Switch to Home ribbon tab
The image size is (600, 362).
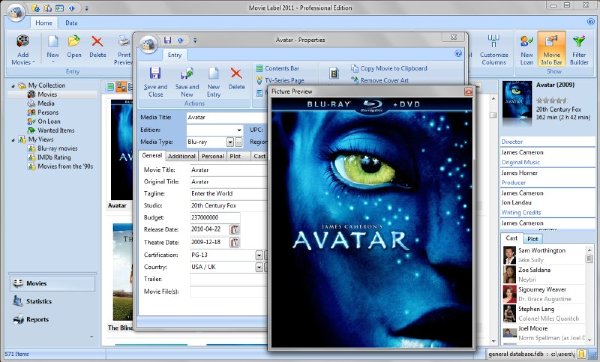click(44, 23)
